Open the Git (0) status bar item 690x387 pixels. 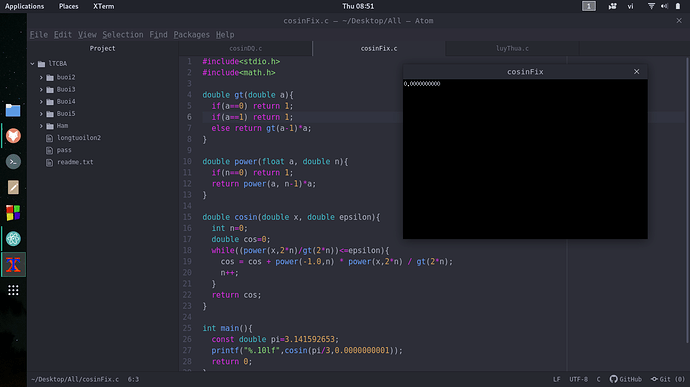coord(668,379)
